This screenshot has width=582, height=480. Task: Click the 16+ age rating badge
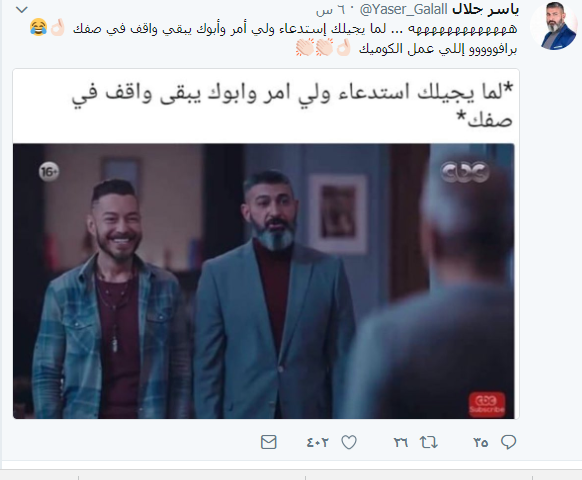[x=49, y=172]
